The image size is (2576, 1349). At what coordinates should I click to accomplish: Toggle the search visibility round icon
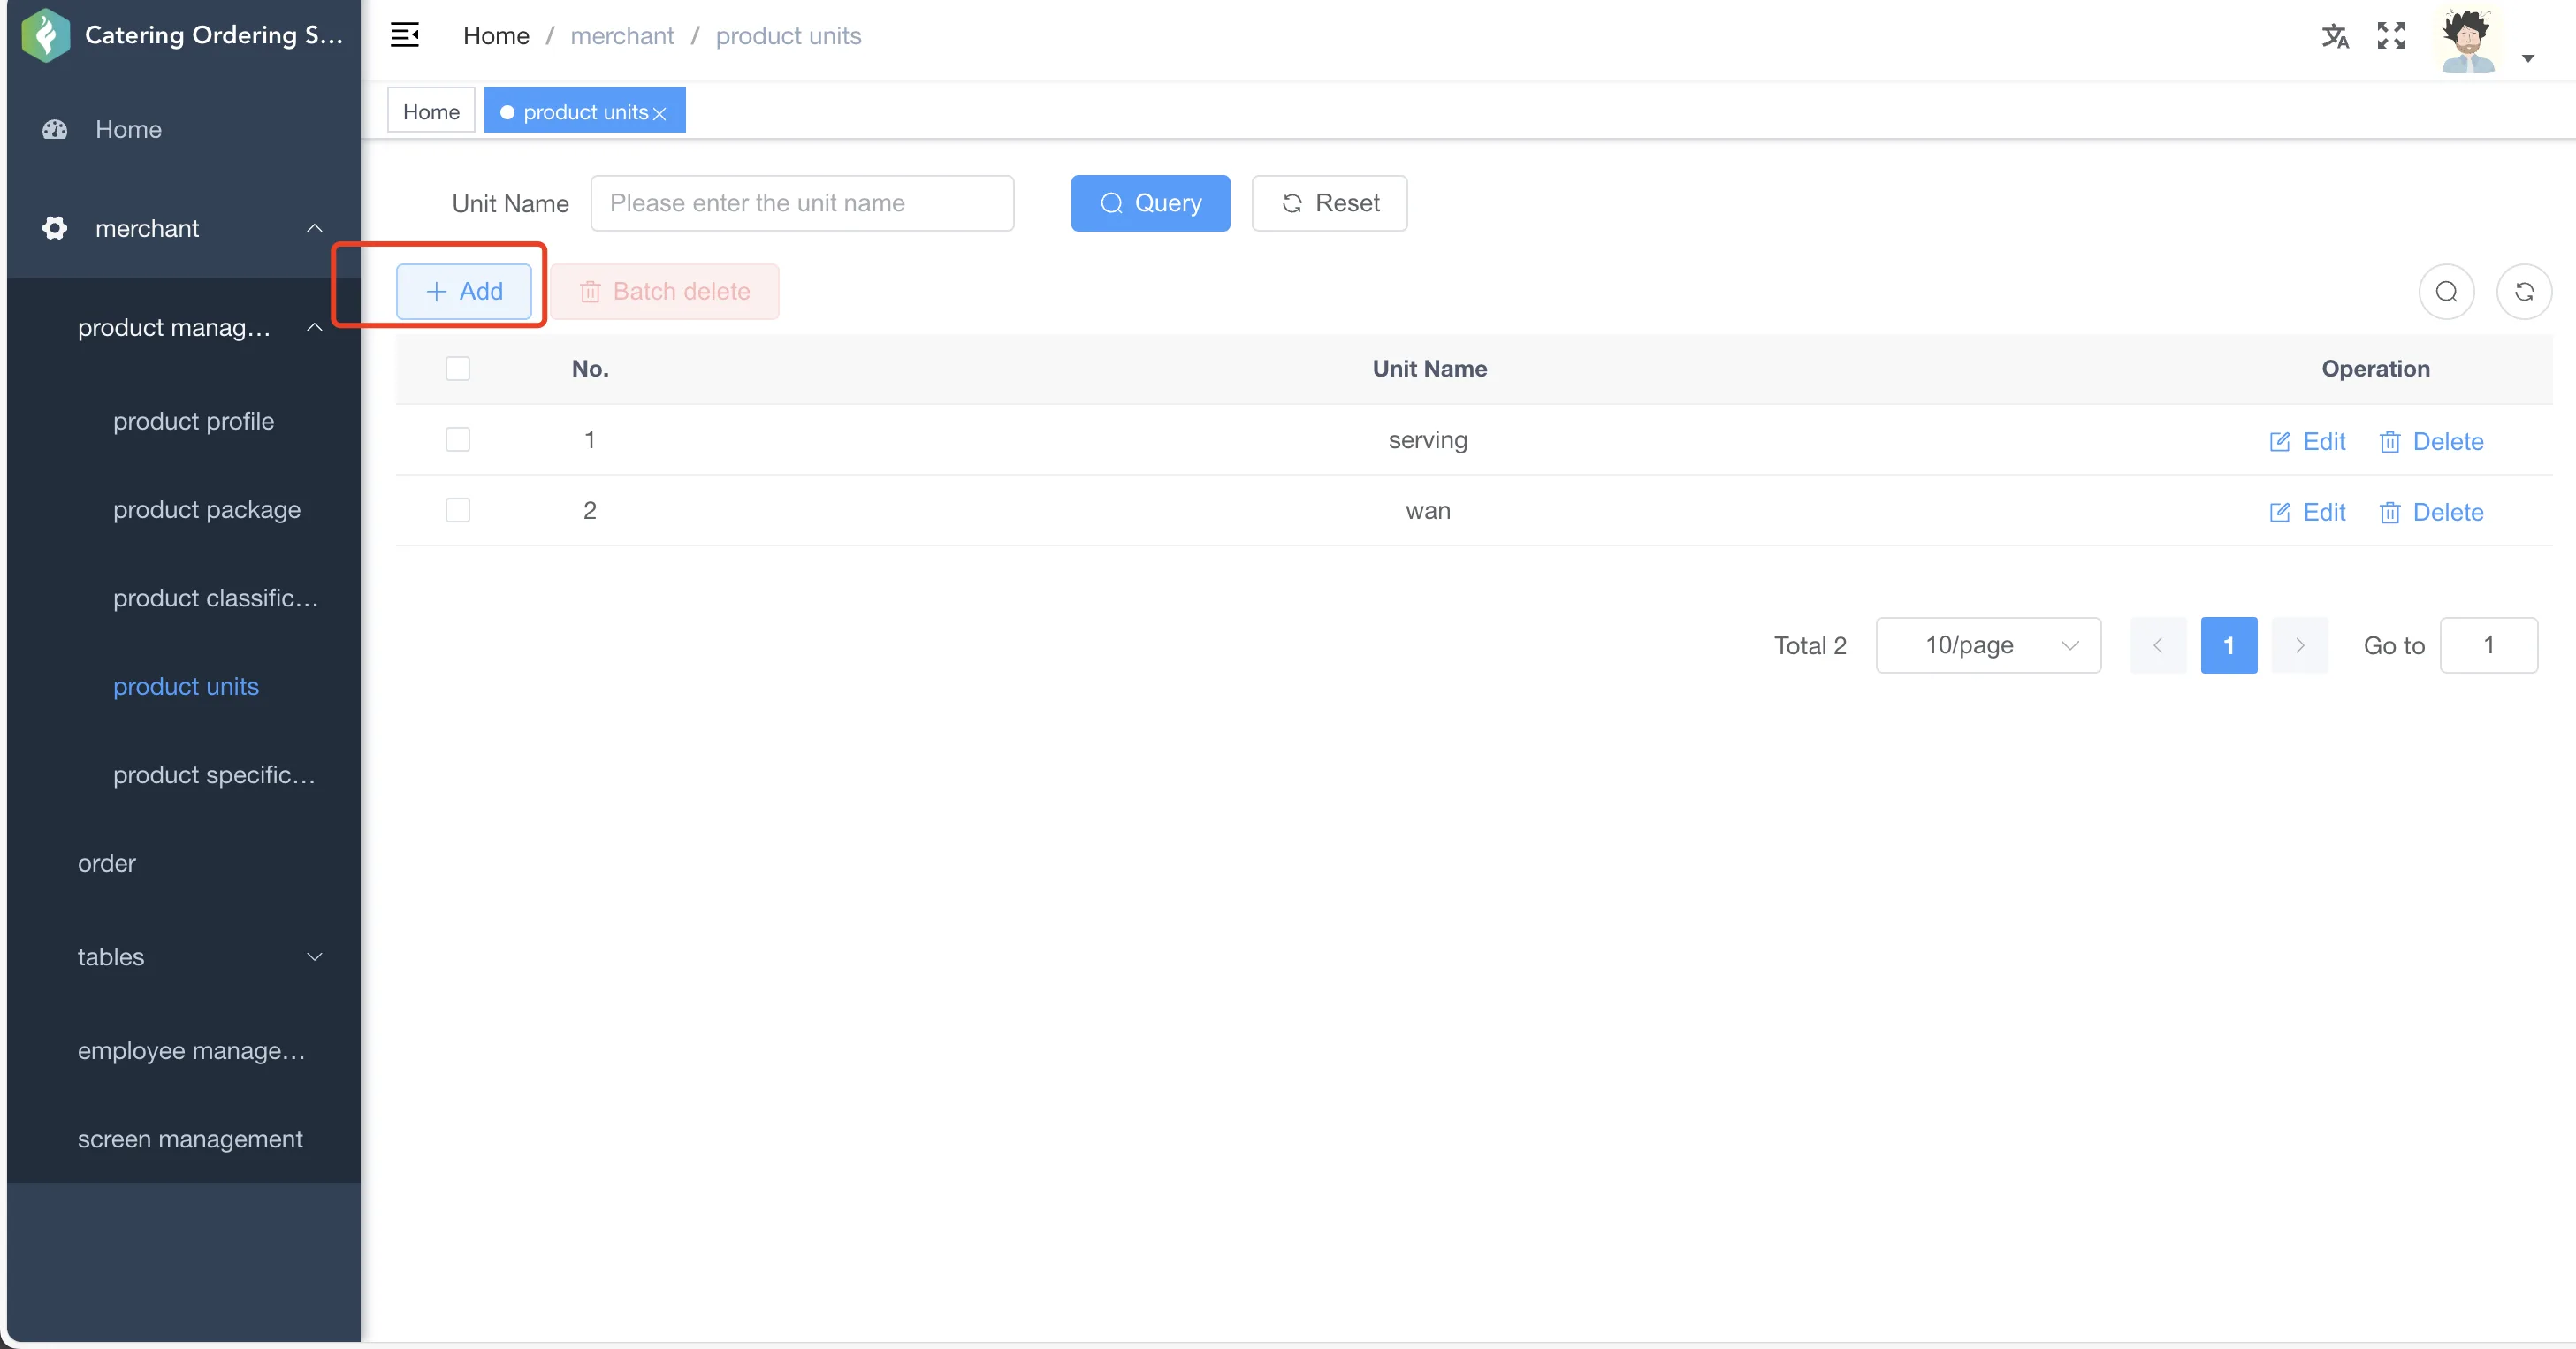point(2446,291)
